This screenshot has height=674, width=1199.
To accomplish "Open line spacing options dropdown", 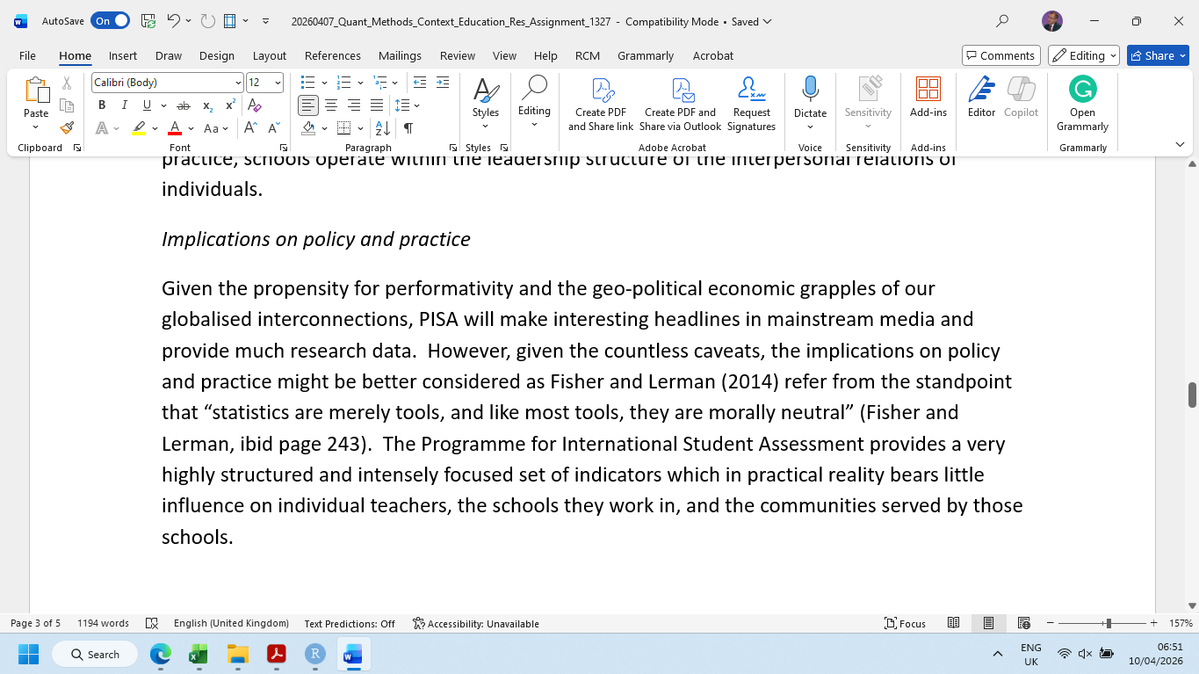I will 417,106.
